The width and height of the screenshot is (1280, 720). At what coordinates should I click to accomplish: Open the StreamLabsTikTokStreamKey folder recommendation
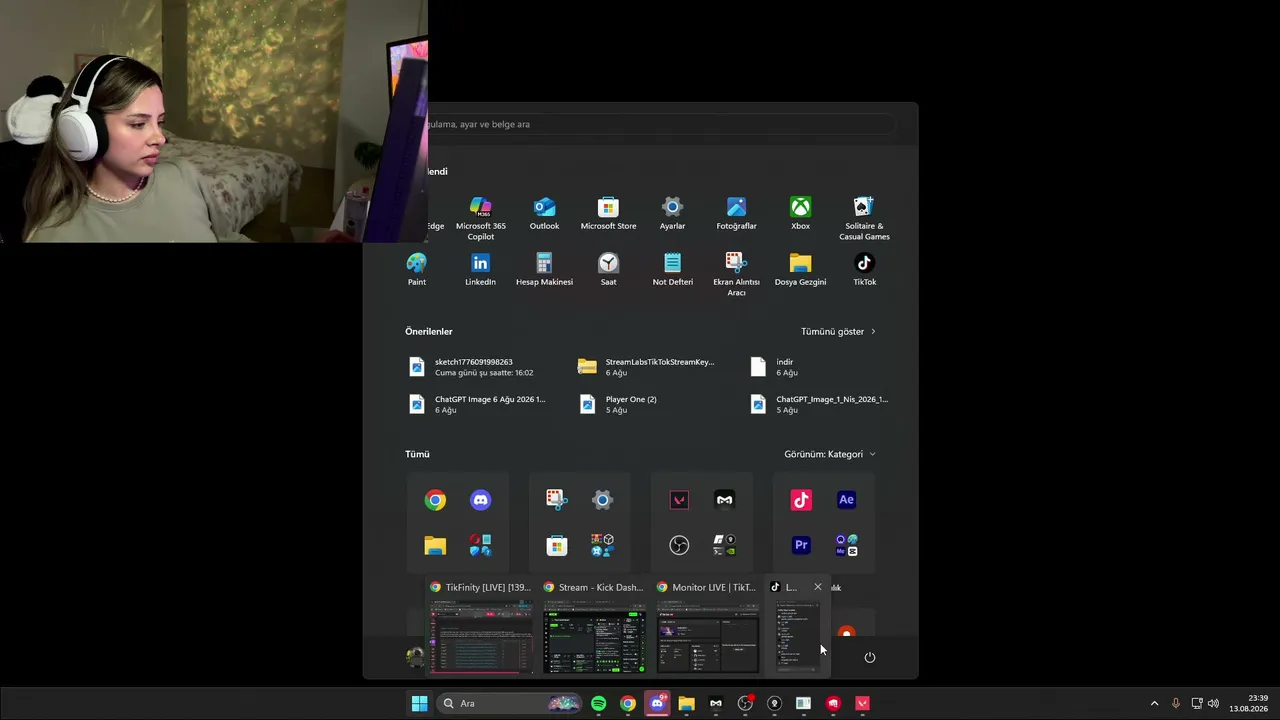tap(647, 367)
